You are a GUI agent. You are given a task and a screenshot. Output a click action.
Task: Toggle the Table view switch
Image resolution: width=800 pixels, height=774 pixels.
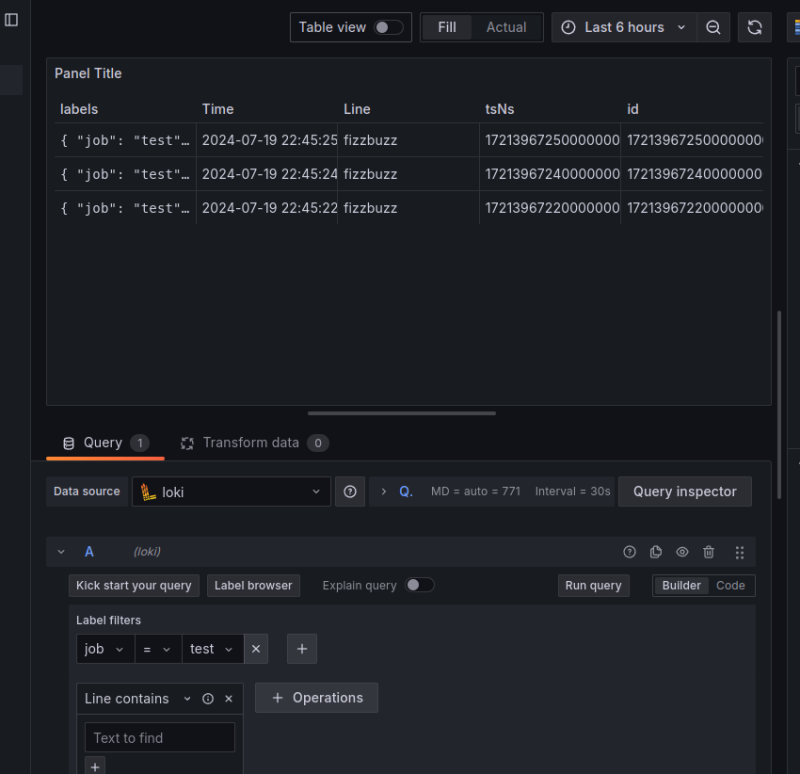388,28
